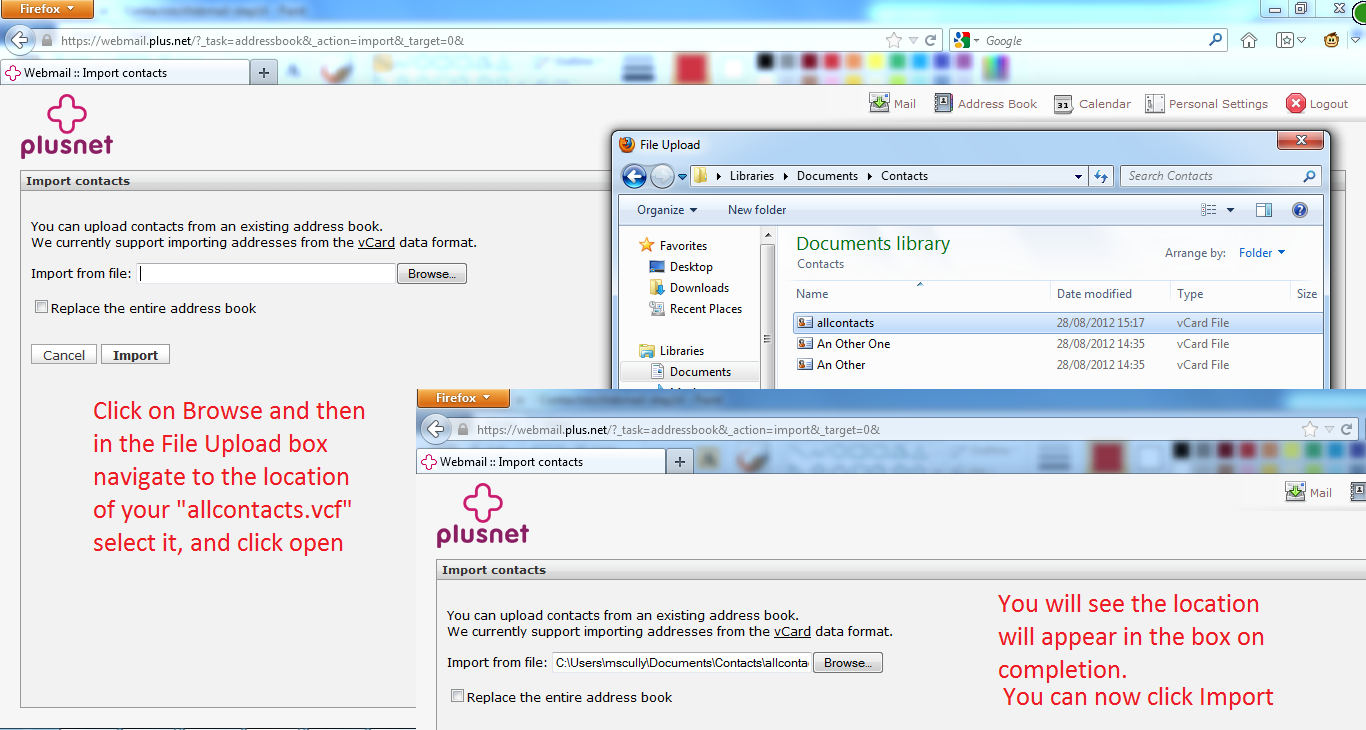Go back in the top Firefox window

18,41
